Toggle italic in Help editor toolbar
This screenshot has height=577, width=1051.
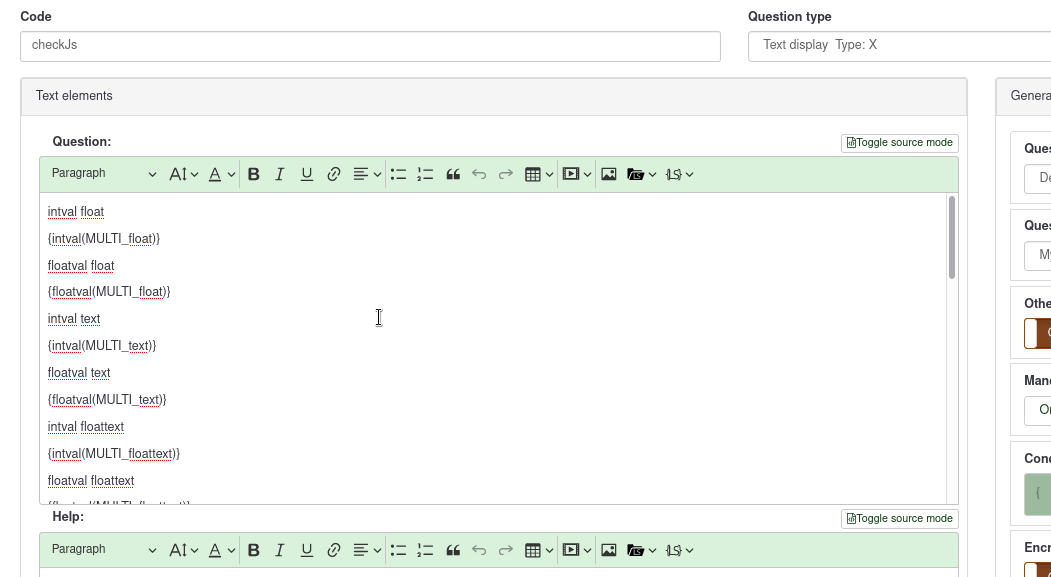point(280,550)
